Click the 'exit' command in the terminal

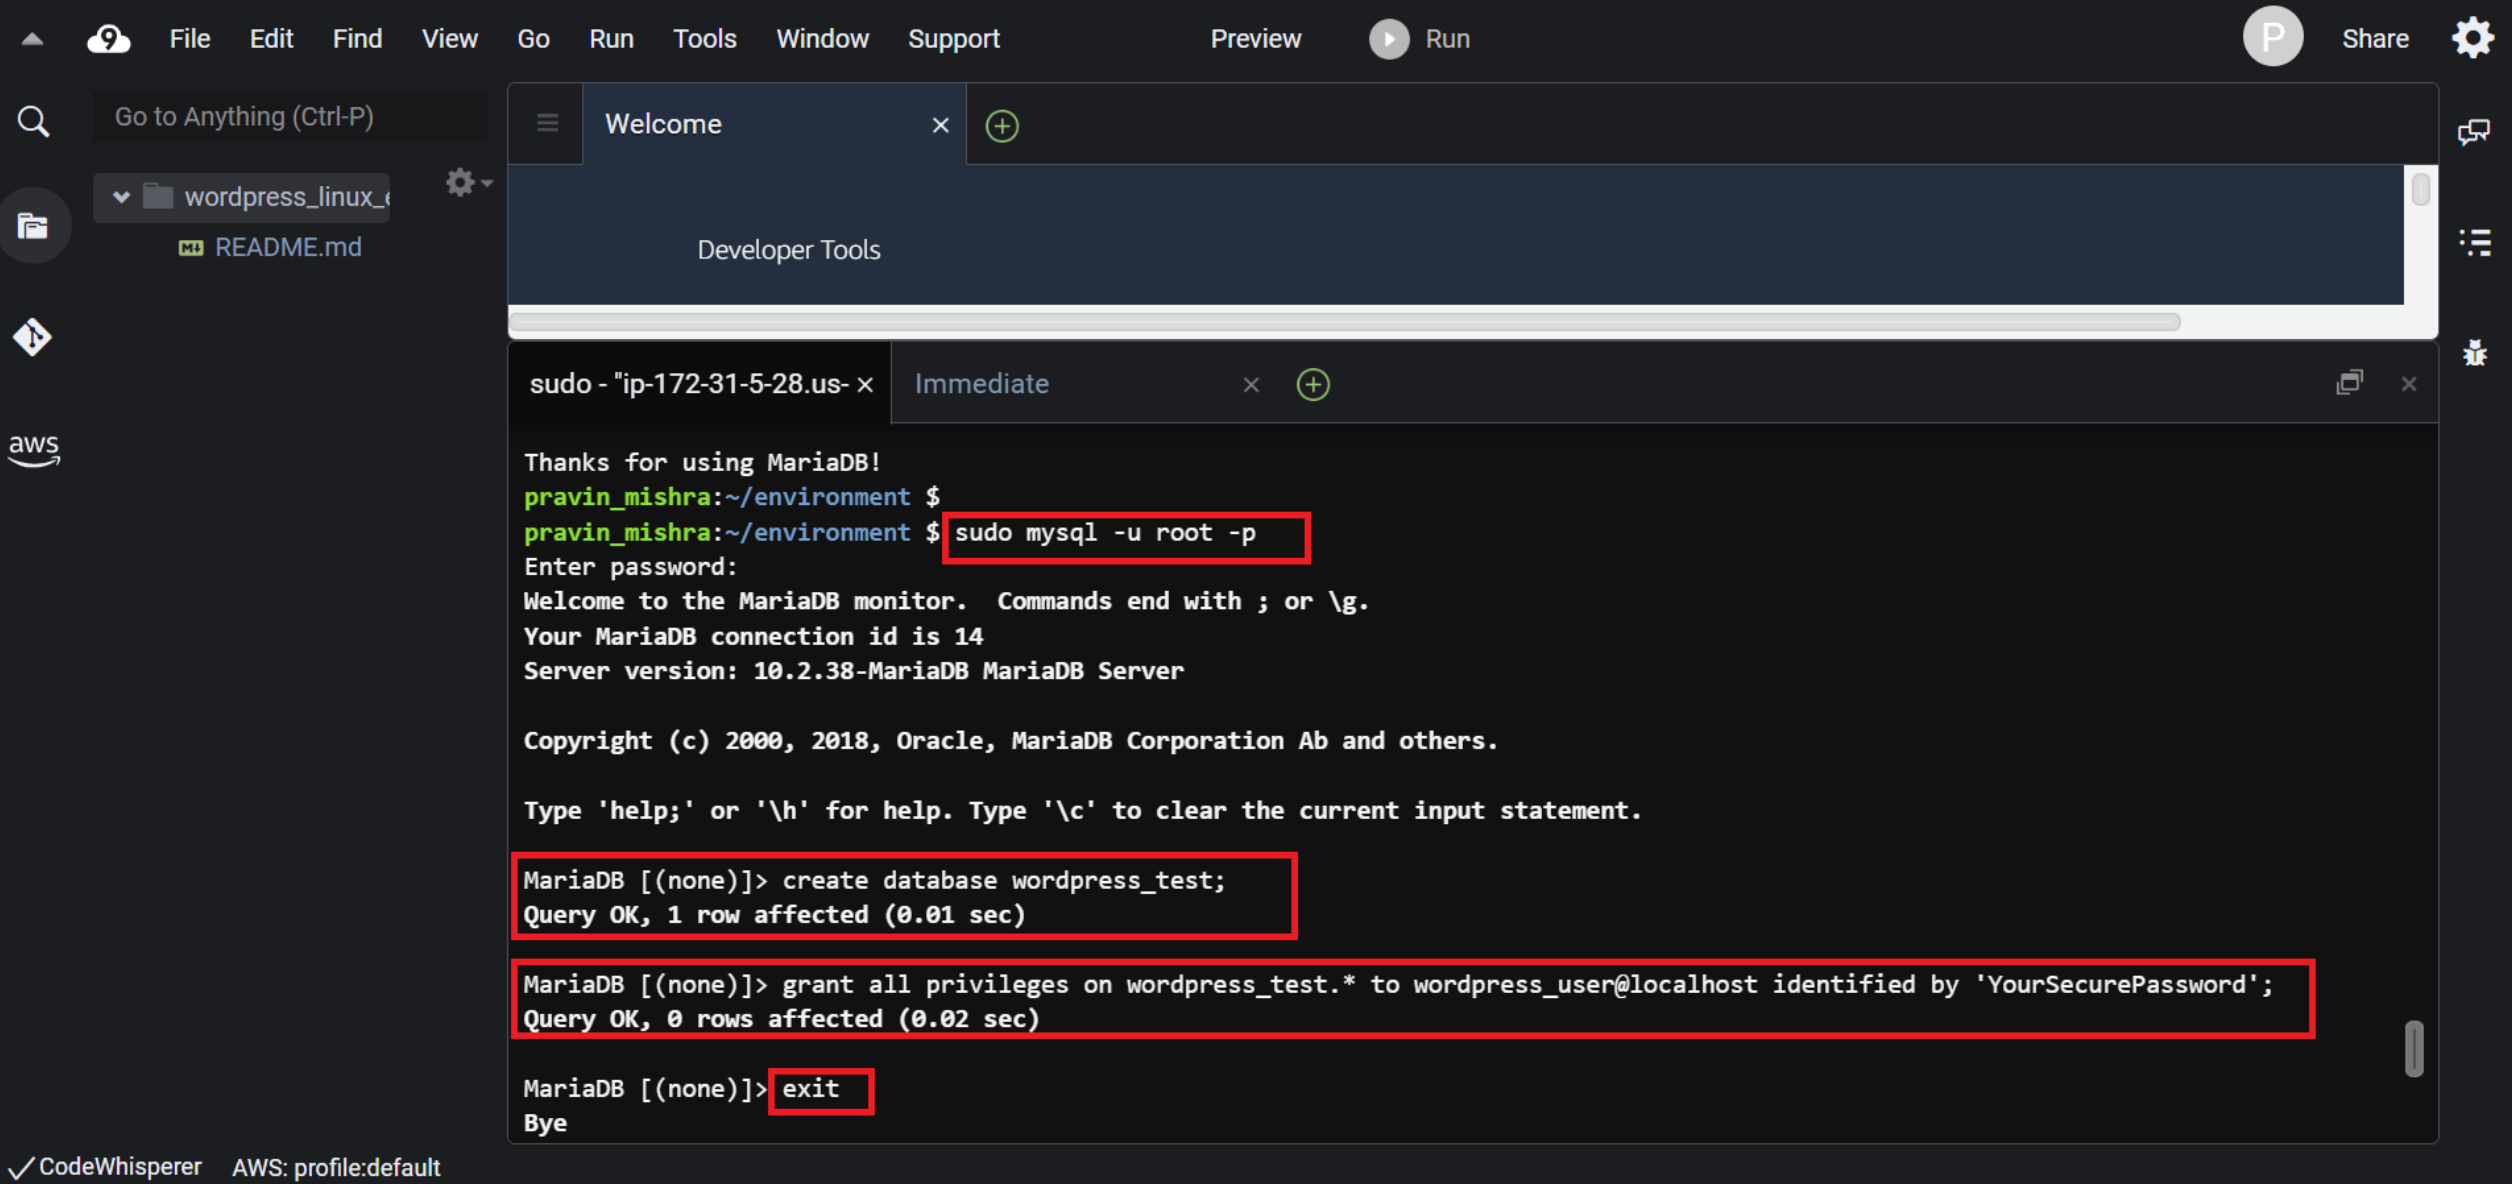pyautogui.click(x=810, y=1089)
